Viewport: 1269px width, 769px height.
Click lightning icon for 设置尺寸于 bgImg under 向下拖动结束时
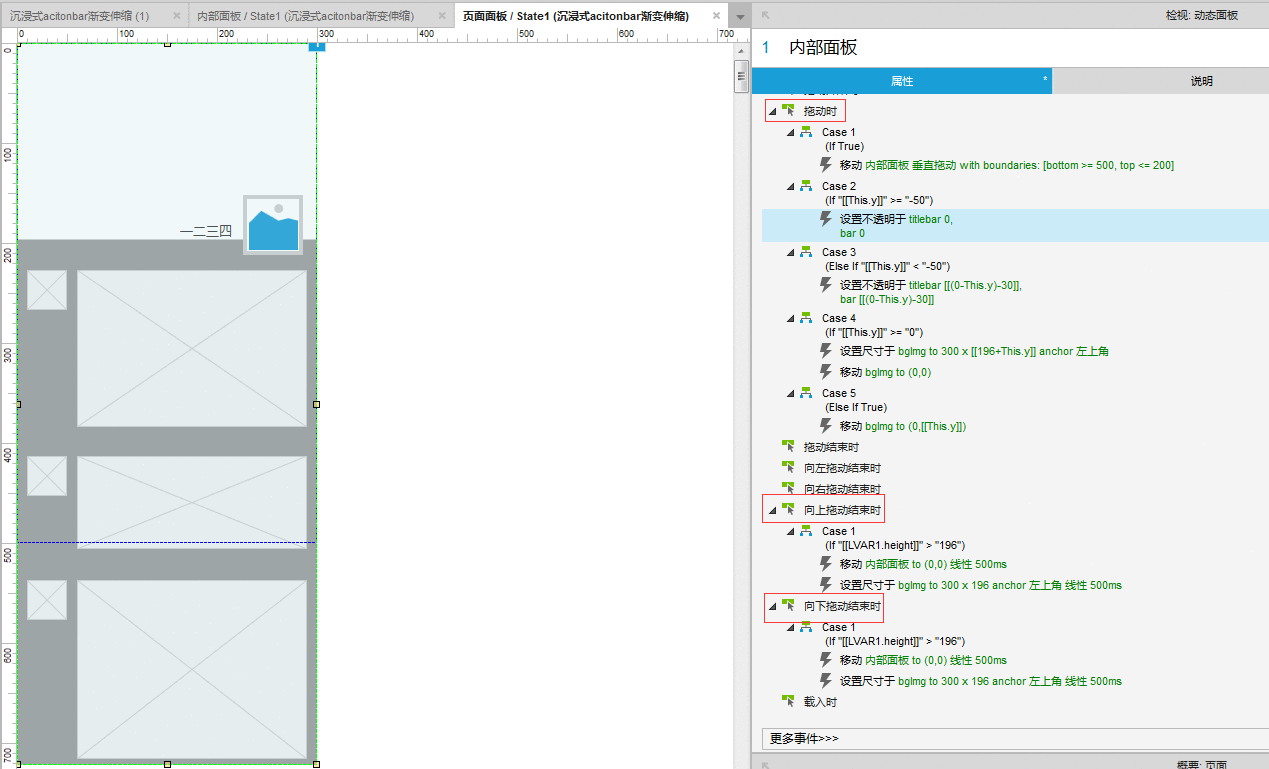tap(826, 680)
